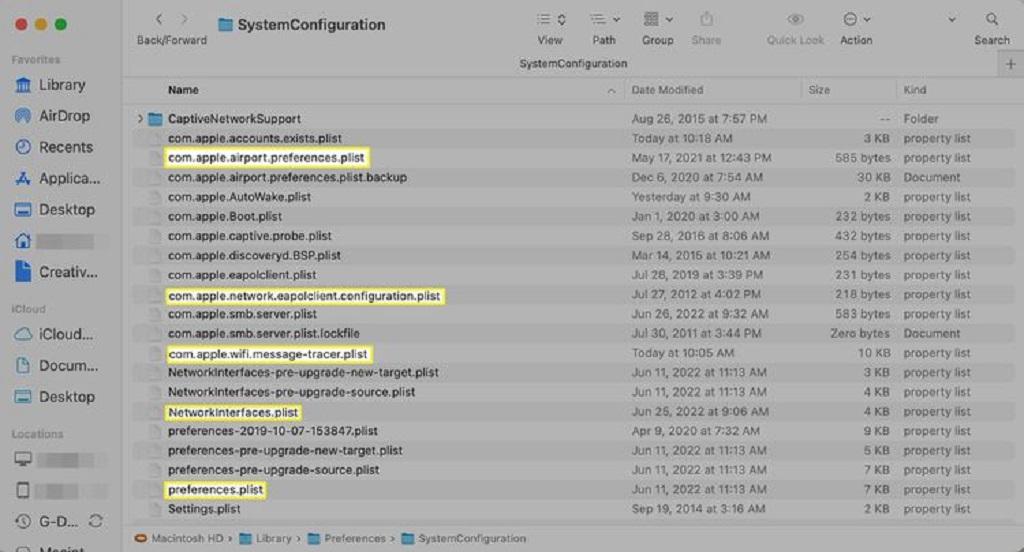
Task: Select com.apple.smb.server.plist.lockfile
Action: [264, 333]
